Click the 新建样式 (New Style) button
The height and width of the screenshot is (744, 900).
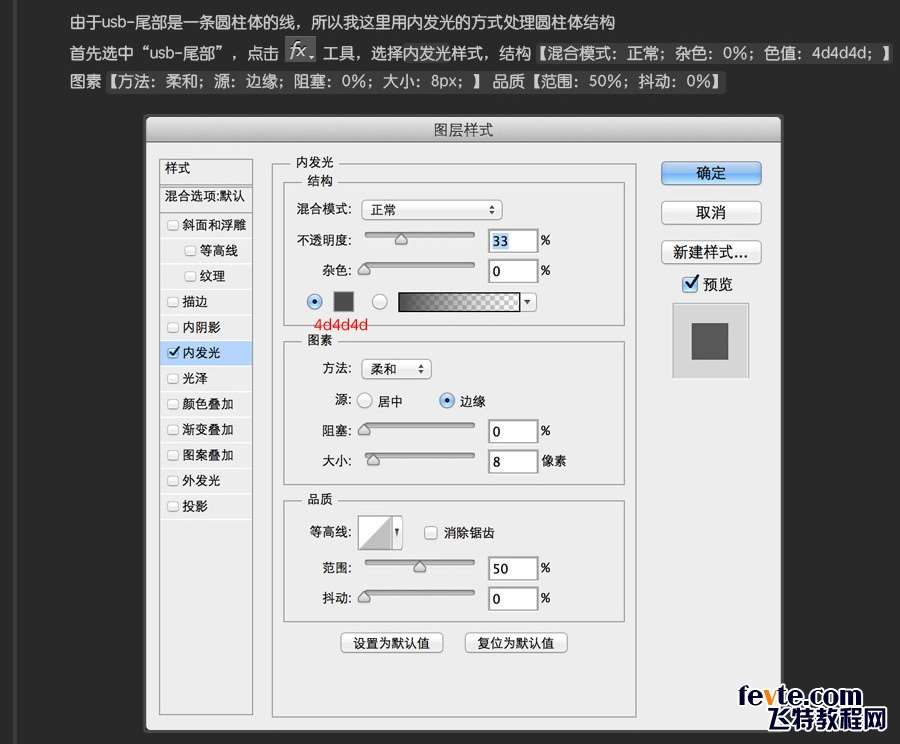pyautogui.click(x=711, y=252)
